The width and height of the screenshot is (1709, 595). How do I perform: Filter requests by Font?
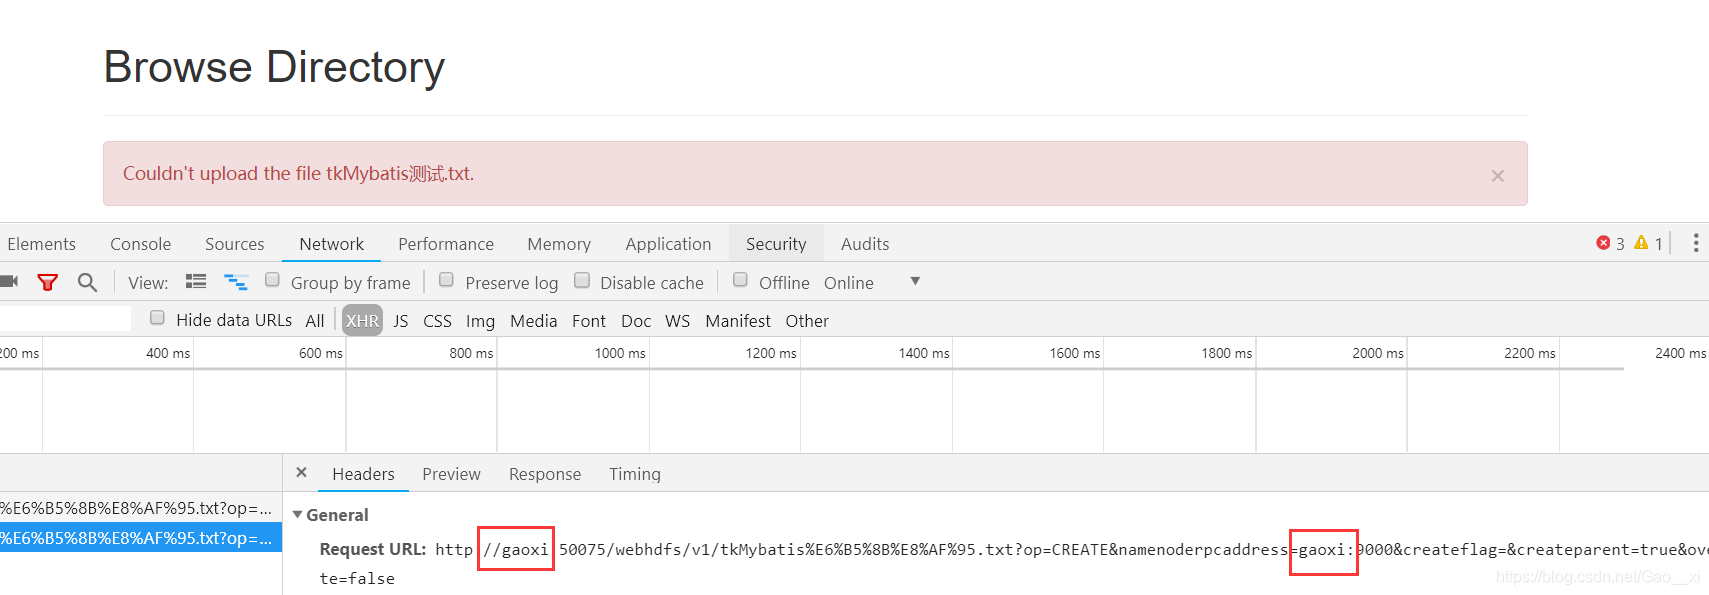pos(589,321)
